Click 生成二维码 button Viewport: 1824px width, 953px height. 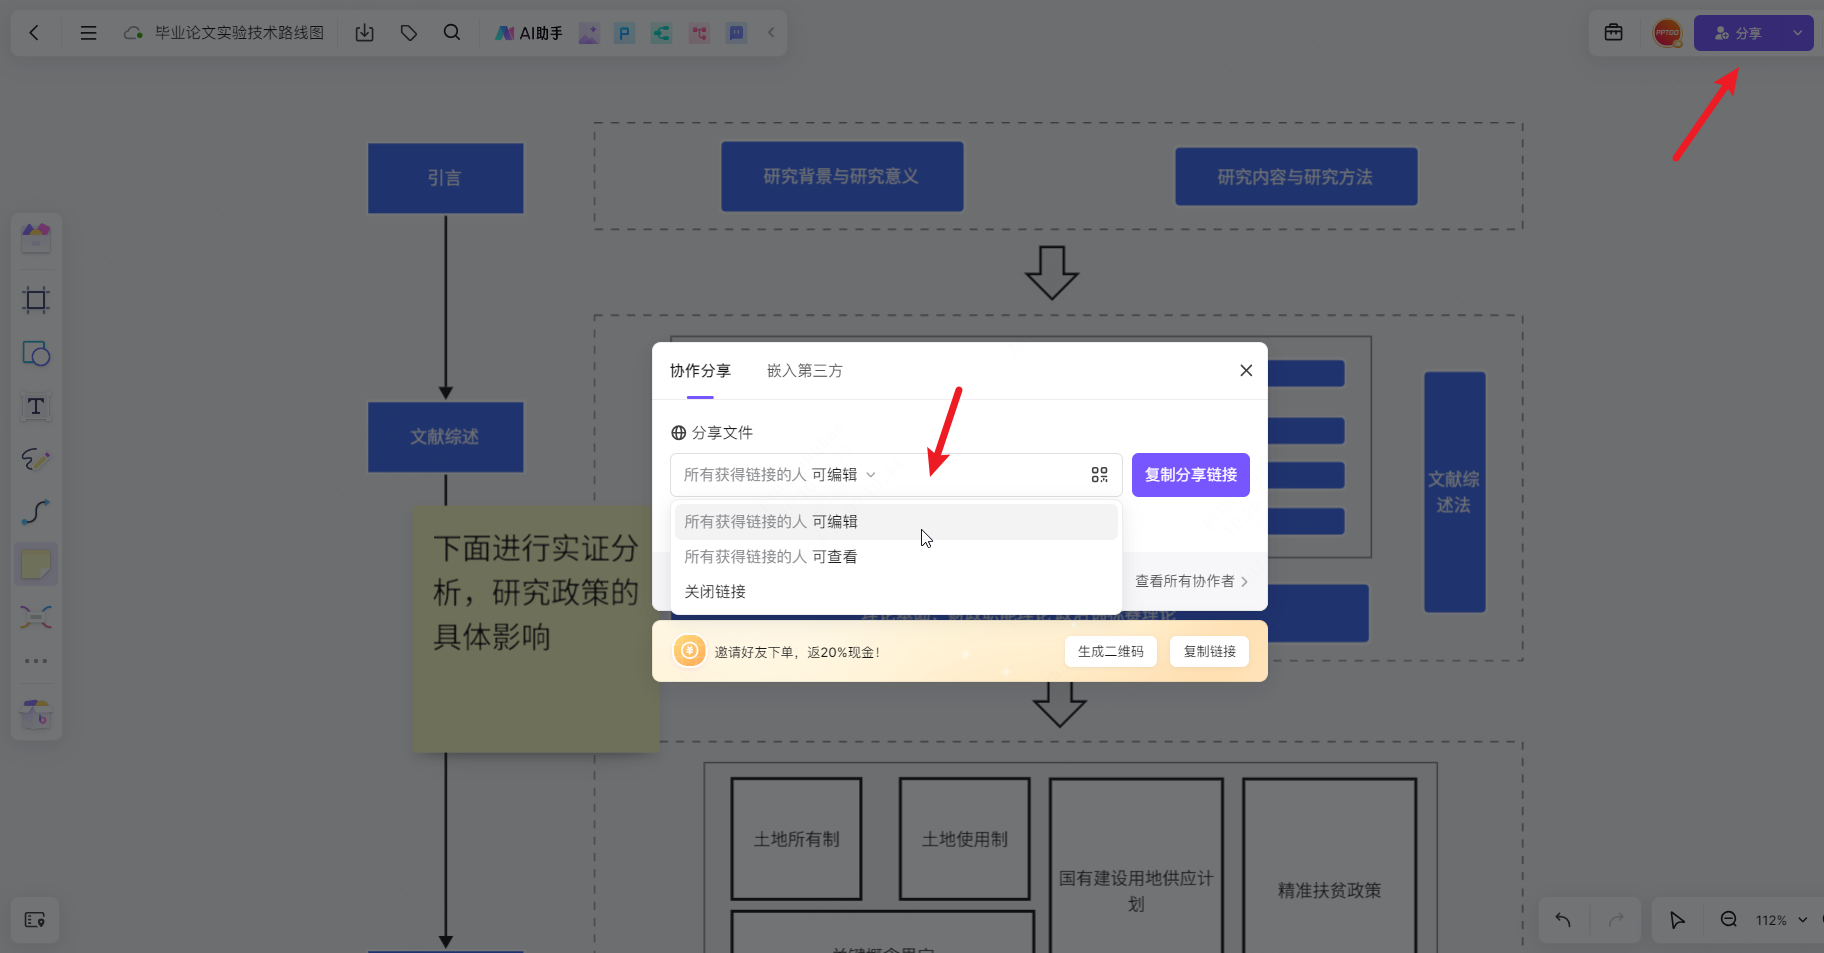1111,652
